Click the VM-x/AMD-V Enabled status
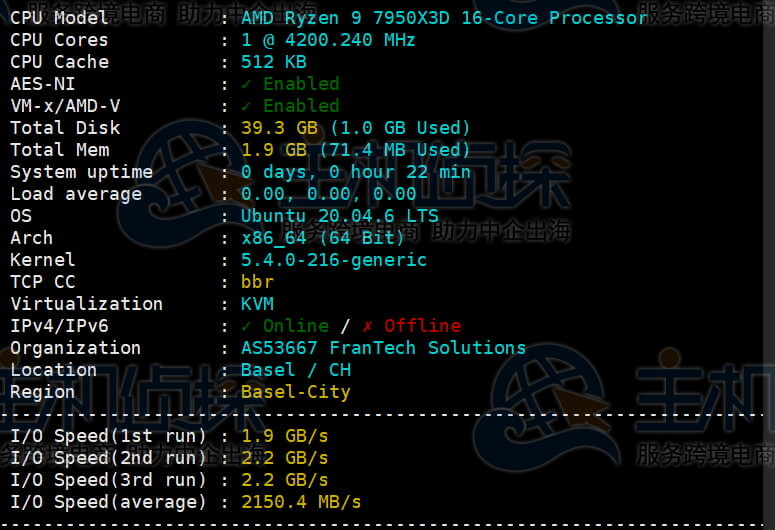 tap(290, 105)
